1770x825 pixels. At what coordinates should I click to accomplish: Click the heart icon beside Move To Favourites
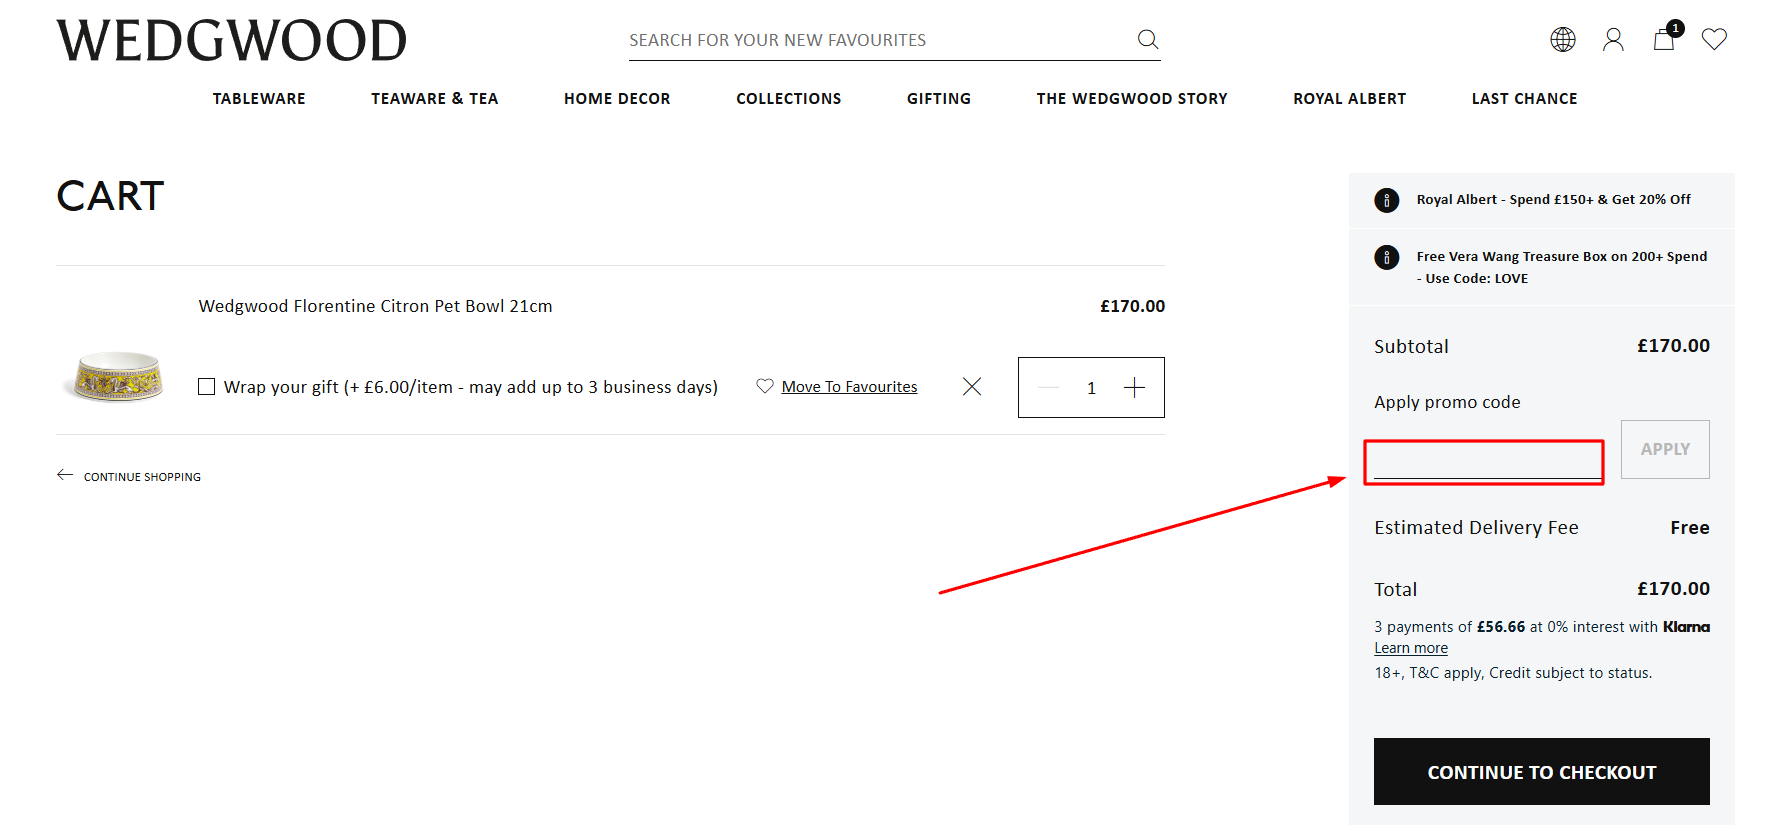point(765,386)
